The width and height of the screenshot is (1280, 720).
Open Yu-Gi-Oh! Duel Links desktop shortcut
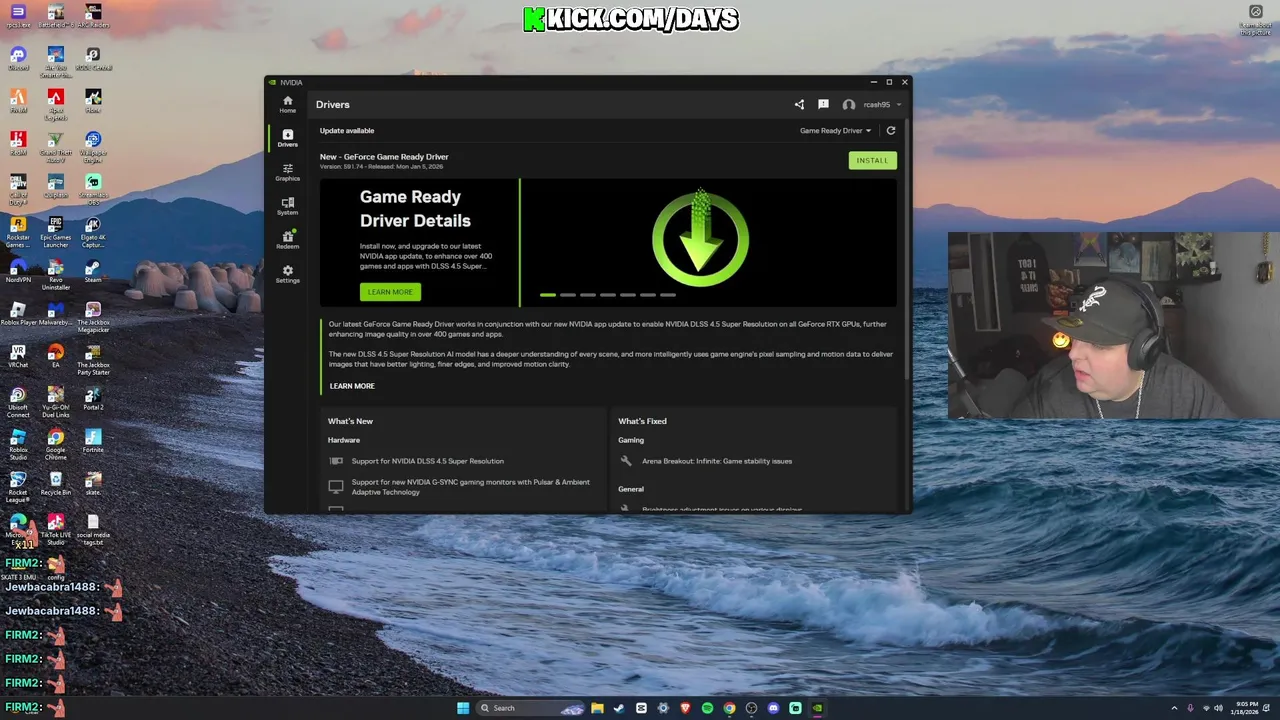tap(55, 401)
